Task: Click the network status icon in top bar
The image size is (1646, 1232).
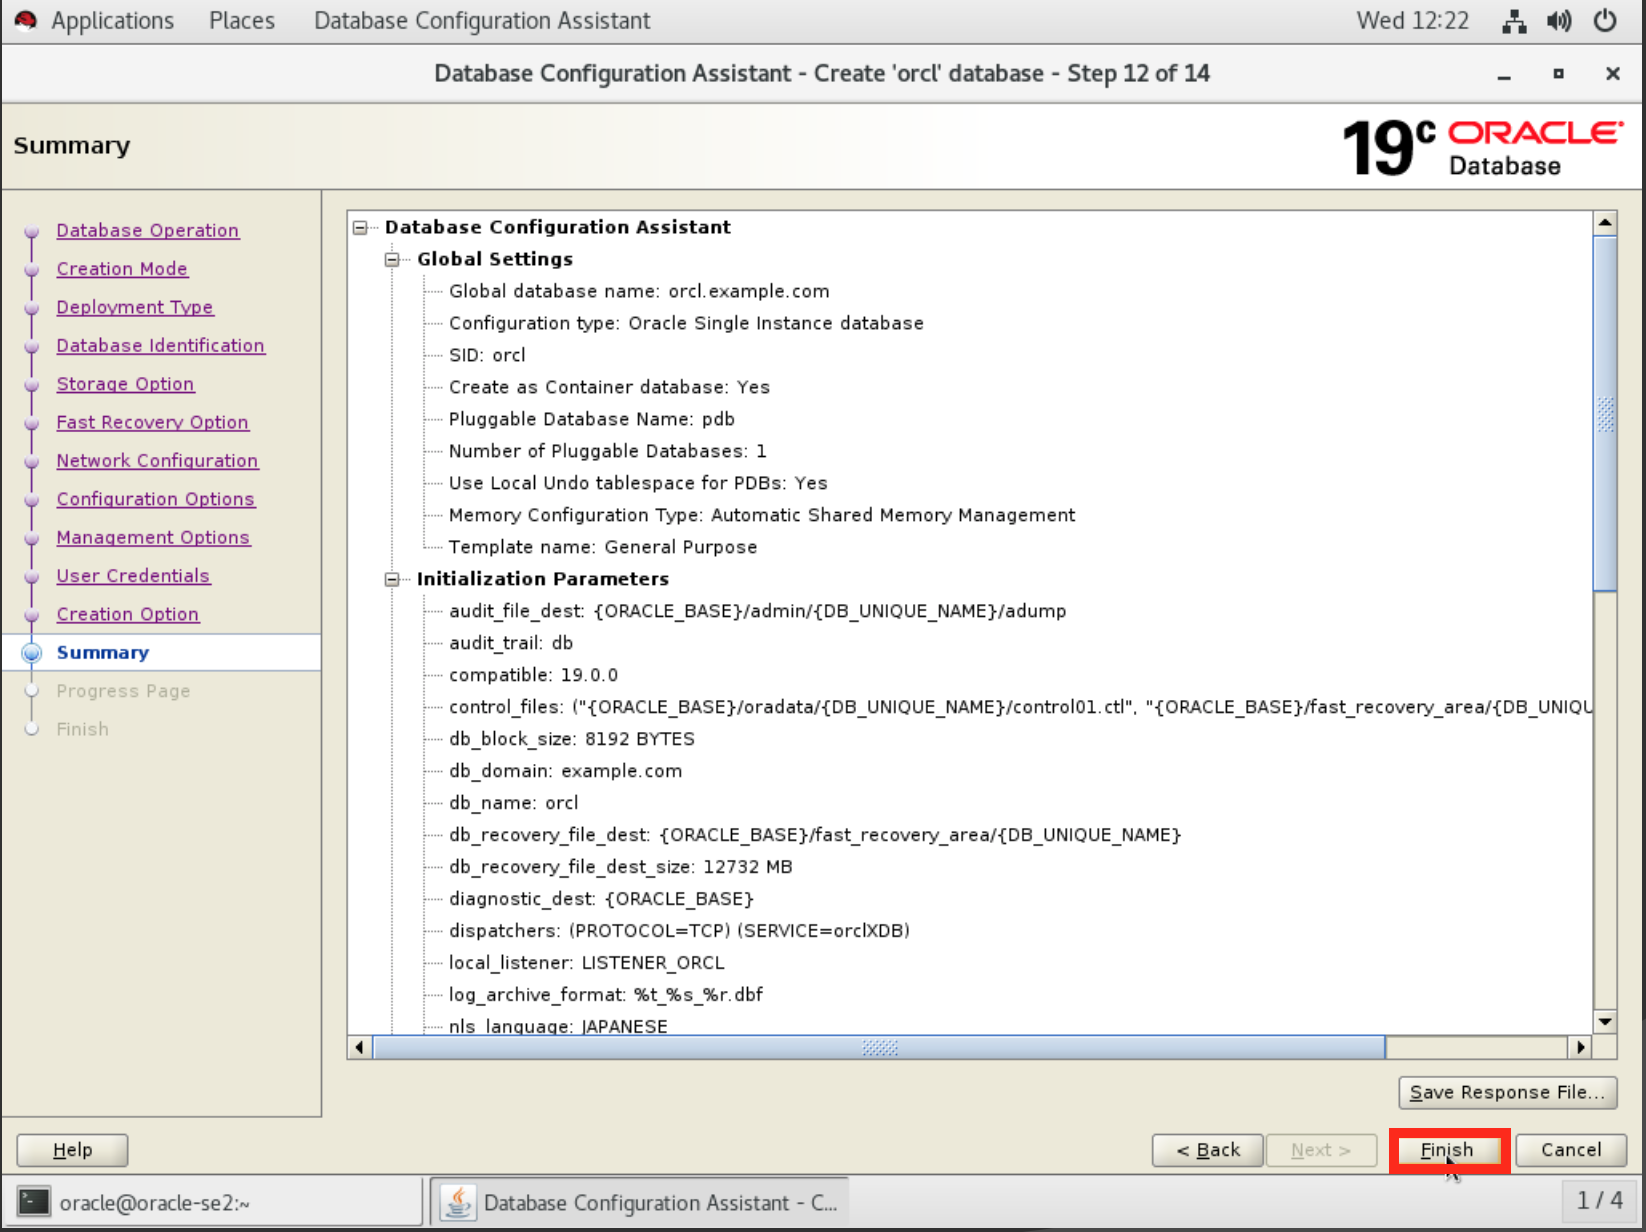Action: (x=1514, y=21)
